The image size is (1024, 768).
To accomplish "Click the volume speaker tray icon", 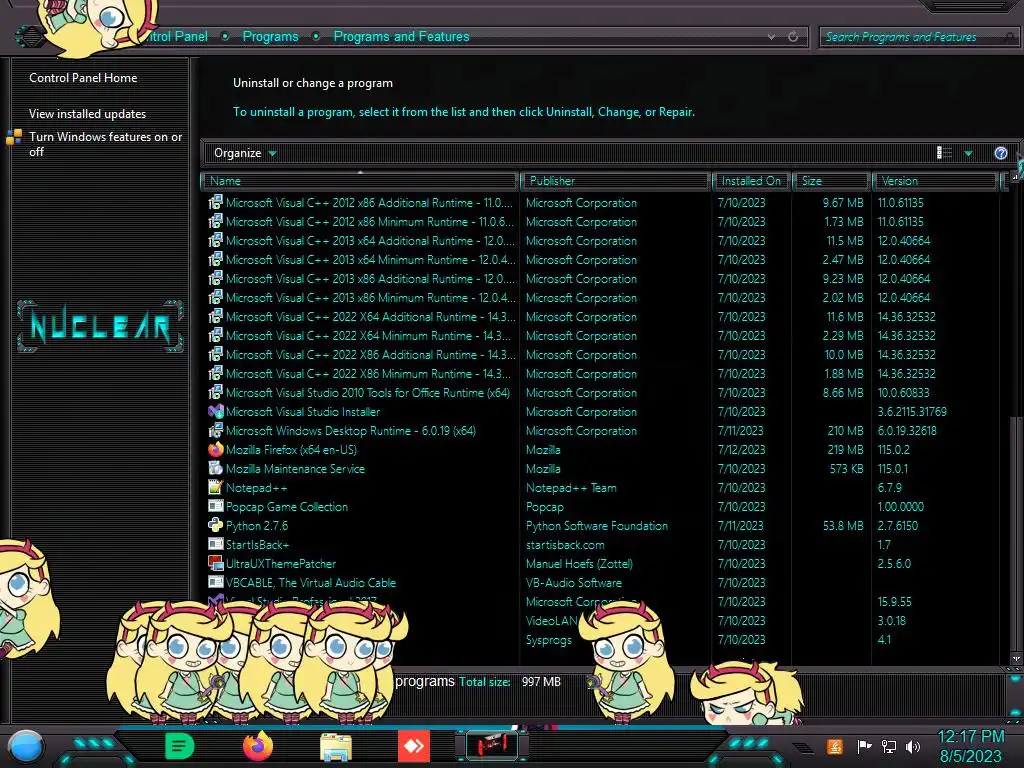I will [913, 746].
